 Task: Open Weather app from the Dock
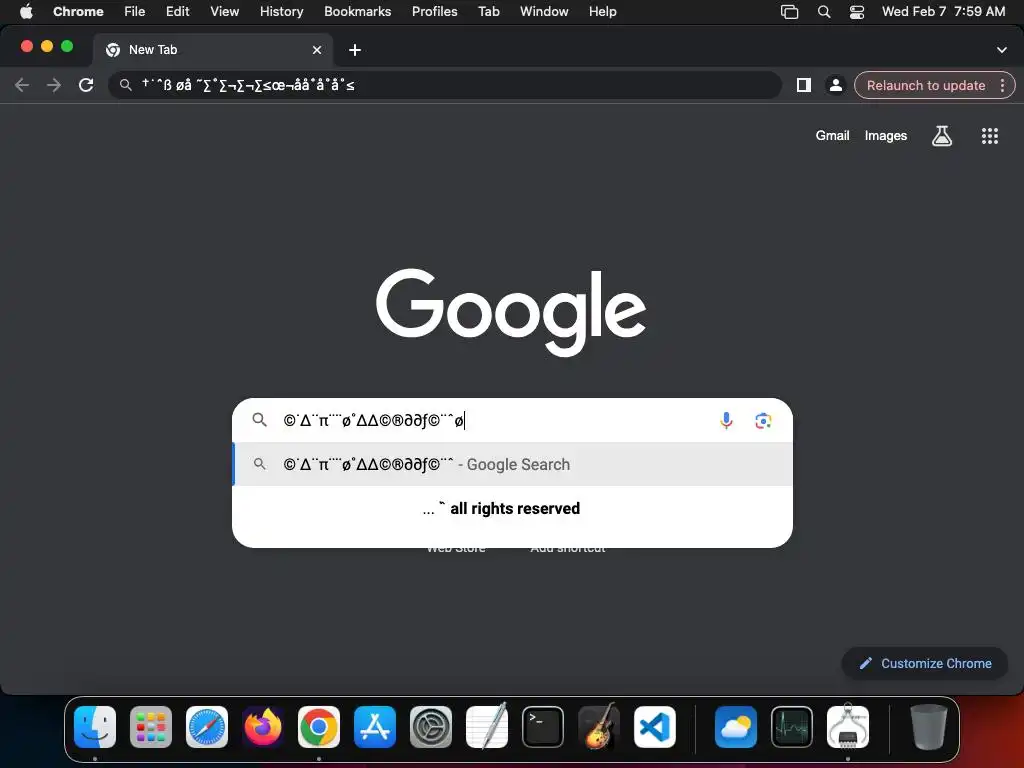click(x=736, y=727)
